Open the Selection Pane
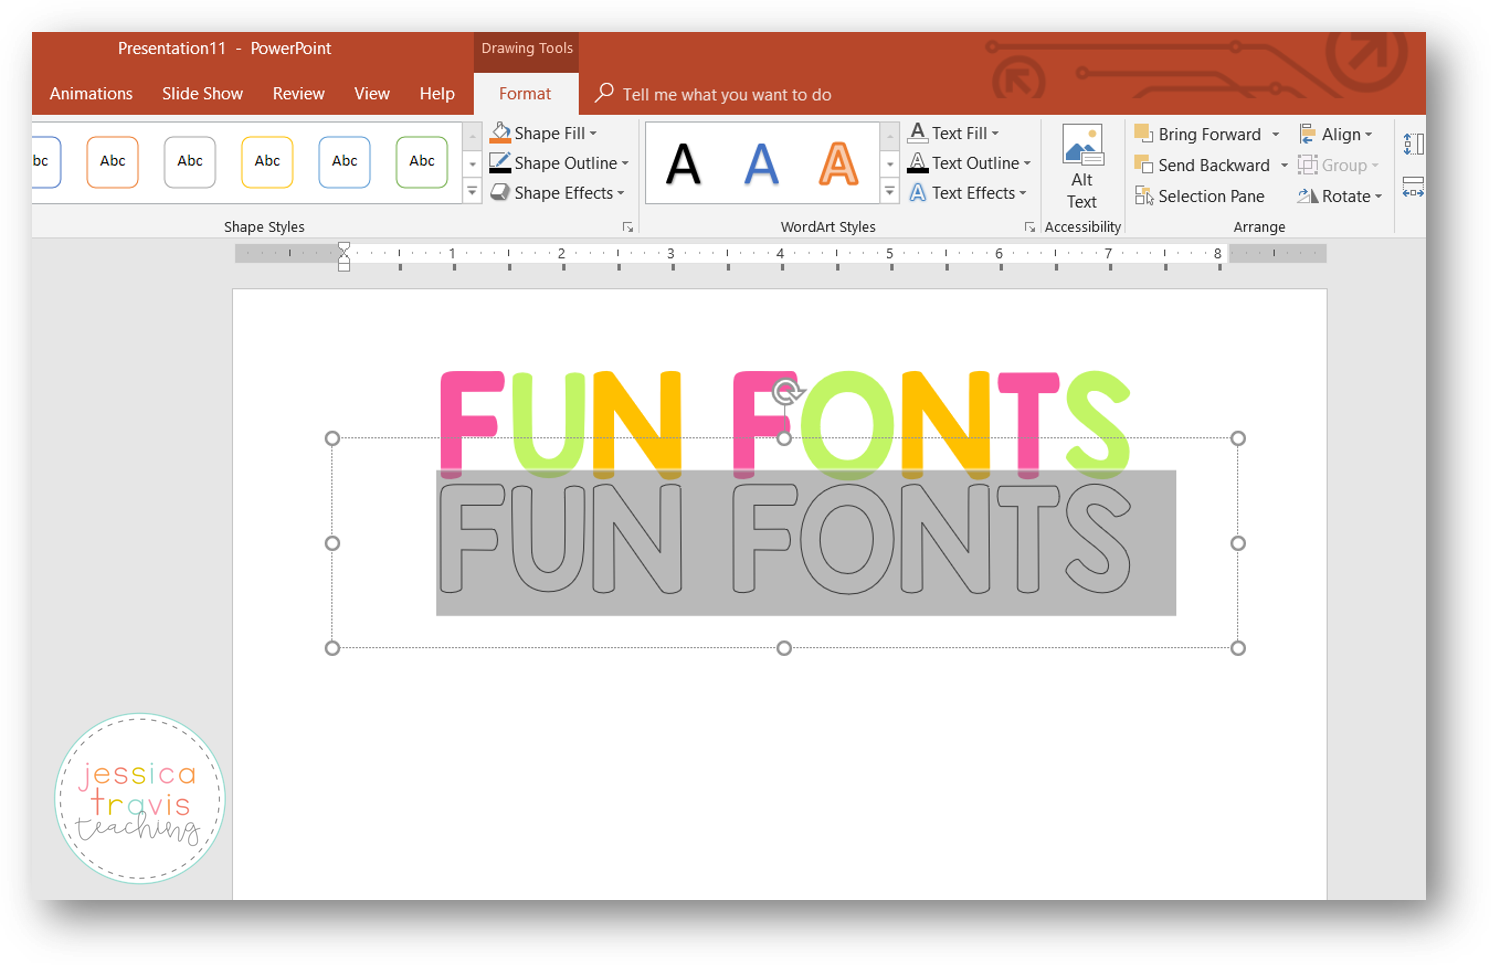Screen dimensions: 1491x965 pyautogui.click(x=1199, y=196)
